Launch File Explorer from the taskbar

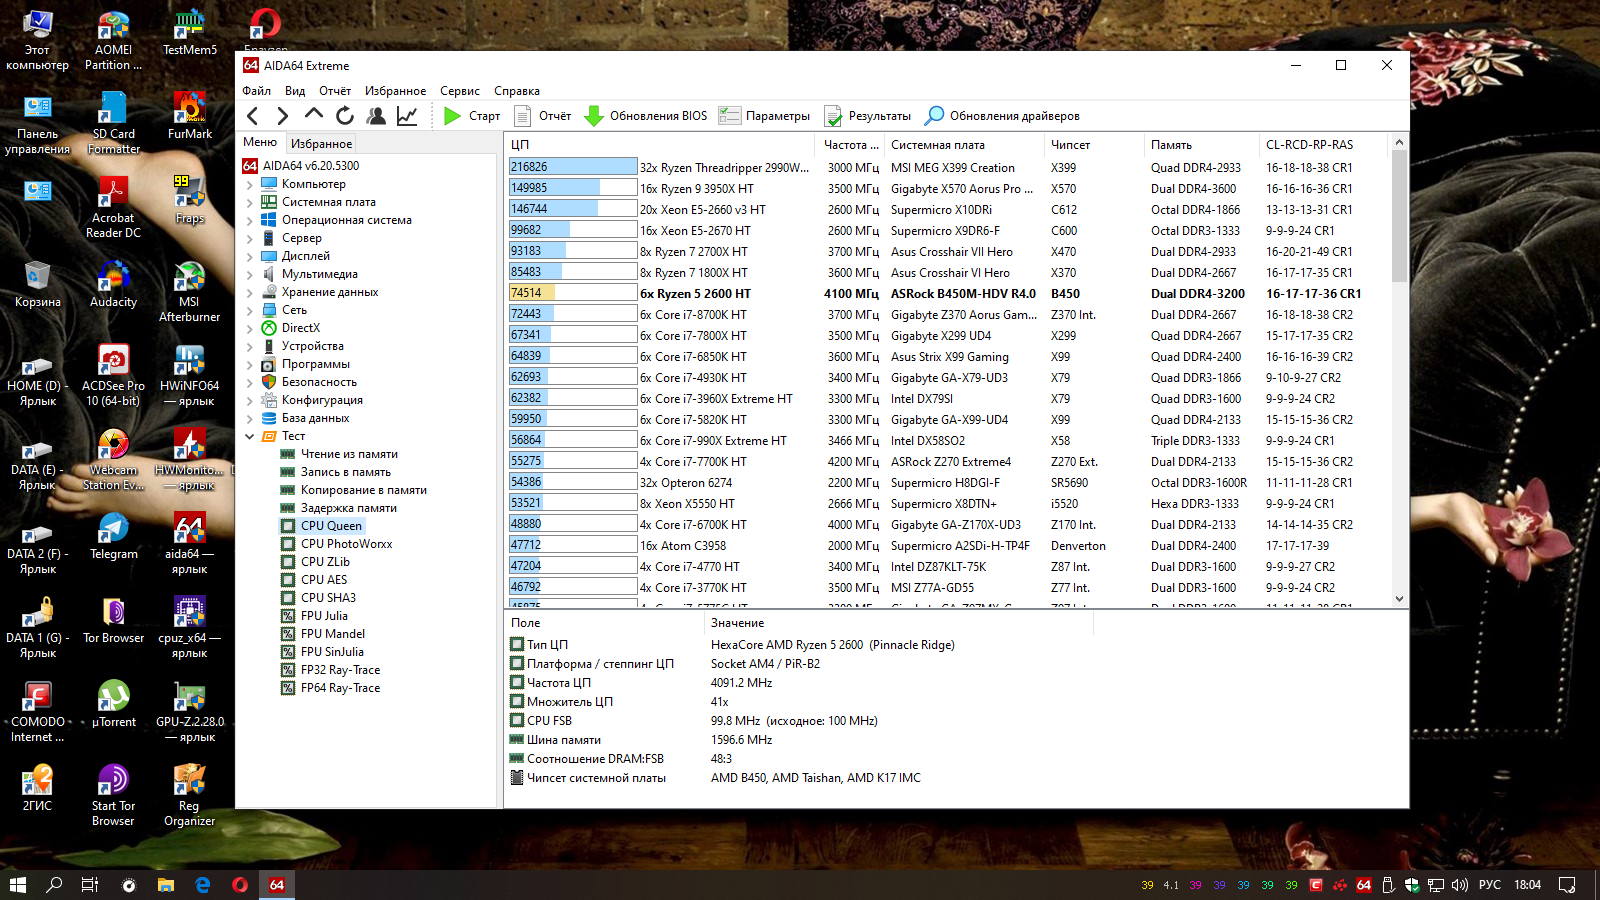click(x=166, y=885)
